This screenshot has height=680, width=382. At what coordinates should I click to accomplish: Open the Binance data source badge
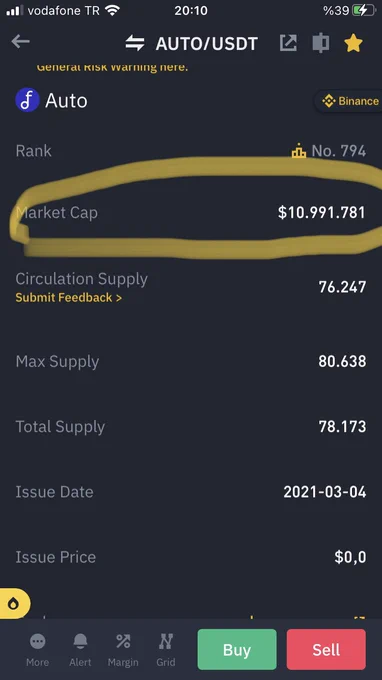349,101
